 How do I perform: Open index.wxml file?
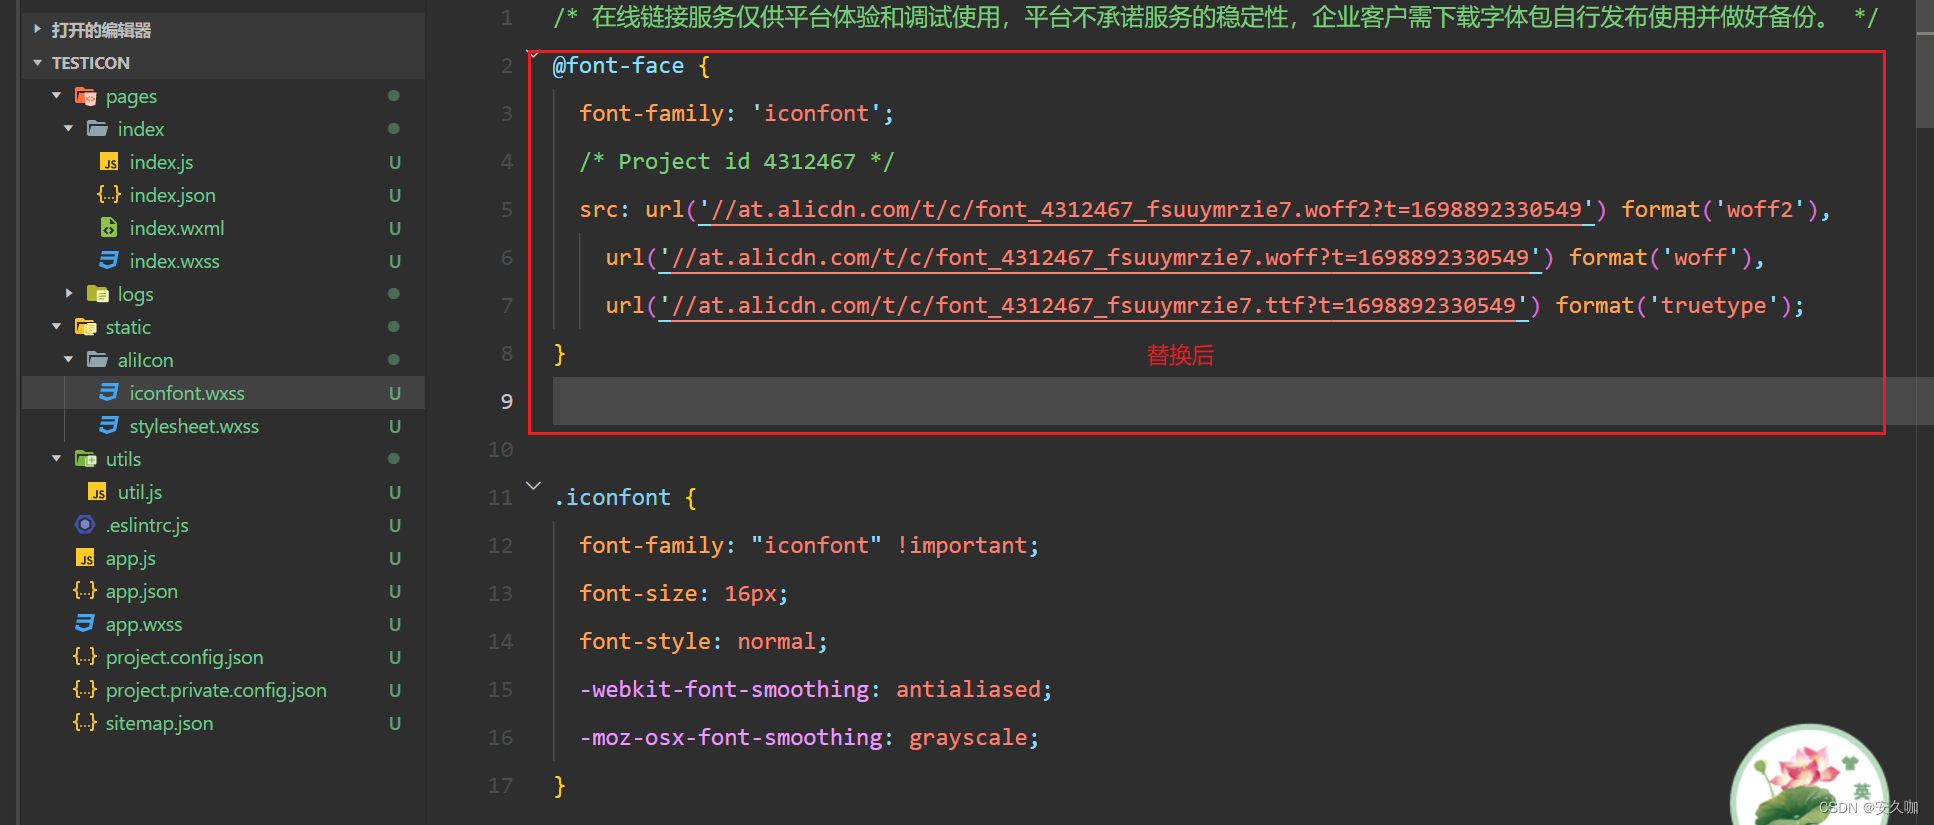(176, 228)
